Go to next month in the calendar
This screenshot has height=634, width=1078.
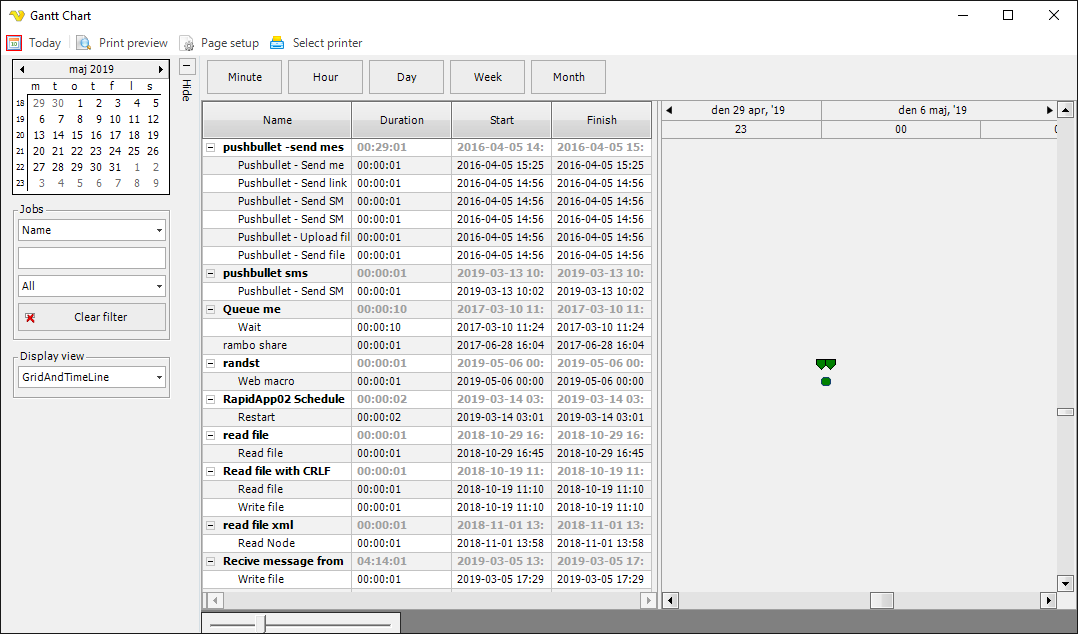pyautogui.click(x=161, y=68)
